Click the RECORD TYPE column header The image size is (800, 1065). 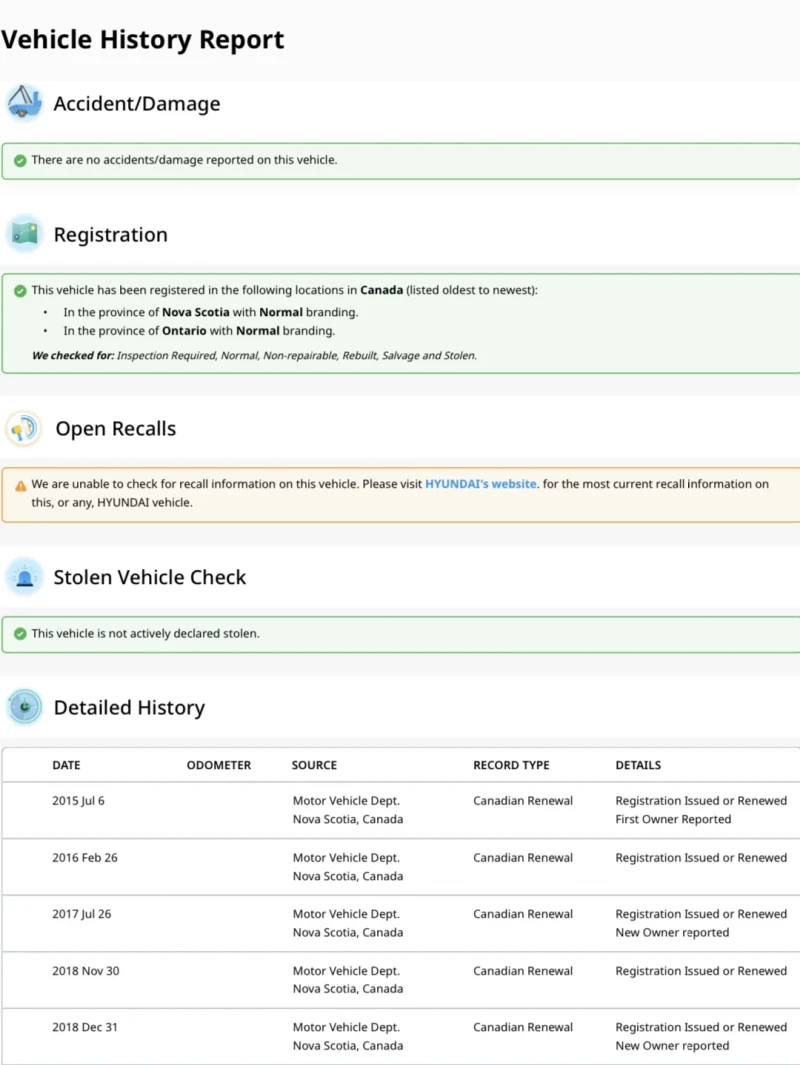pos(511,765)
